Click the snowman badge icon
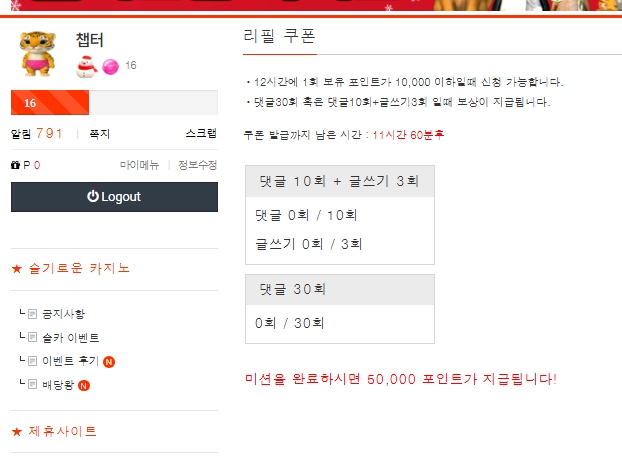 (x=86, y=66)
